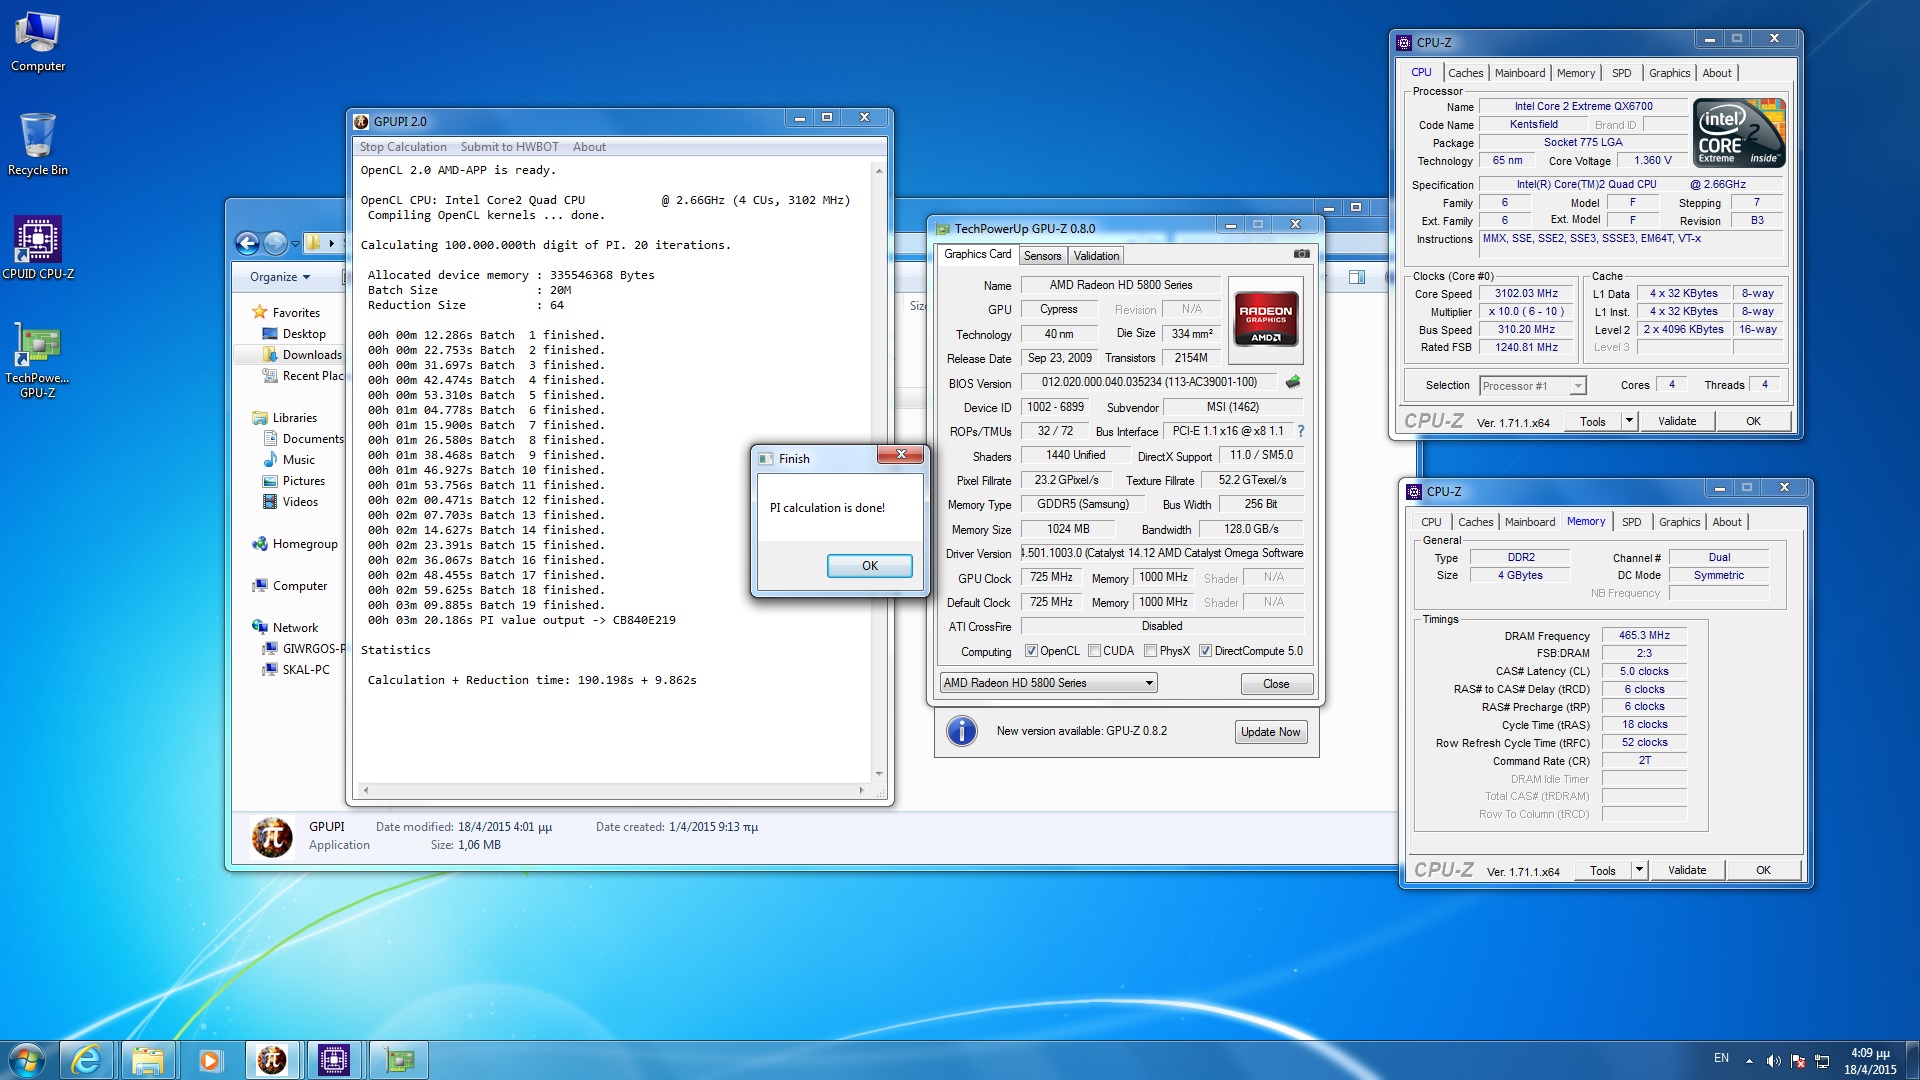
Task: Click the GPUPI vertical scrollbar up arrow
Action: click(879, 170)
